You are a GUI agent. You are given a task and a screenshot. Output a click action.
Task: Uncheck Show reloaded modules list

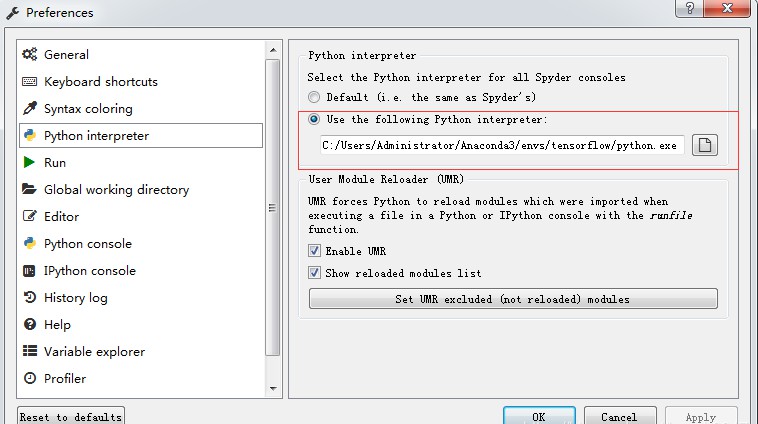click(314, 273)
